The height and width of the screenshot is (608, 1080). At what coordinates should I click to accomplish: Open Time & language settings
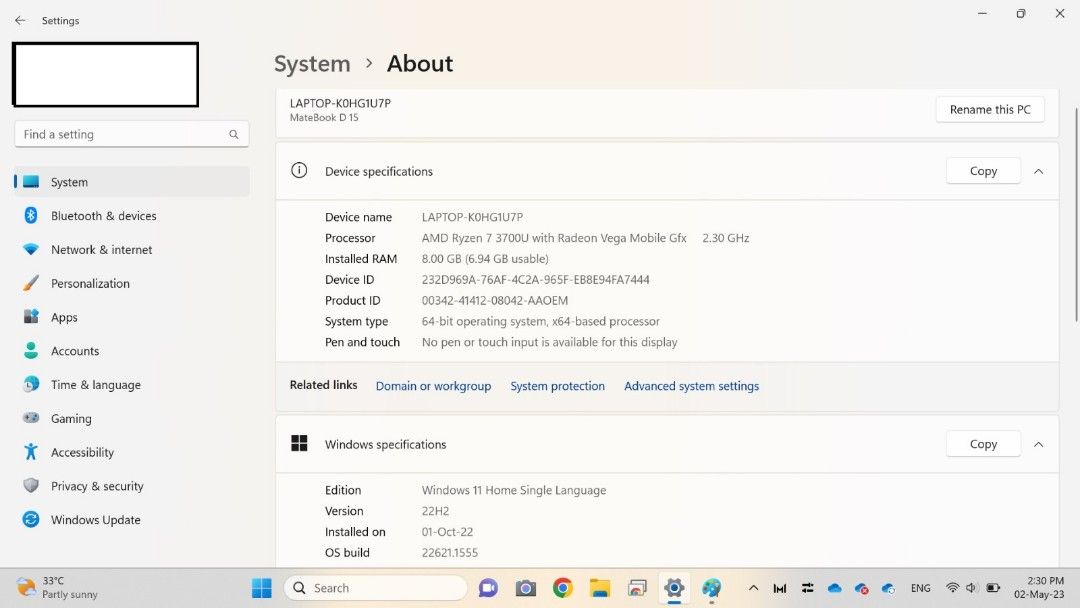click(132, 384)
